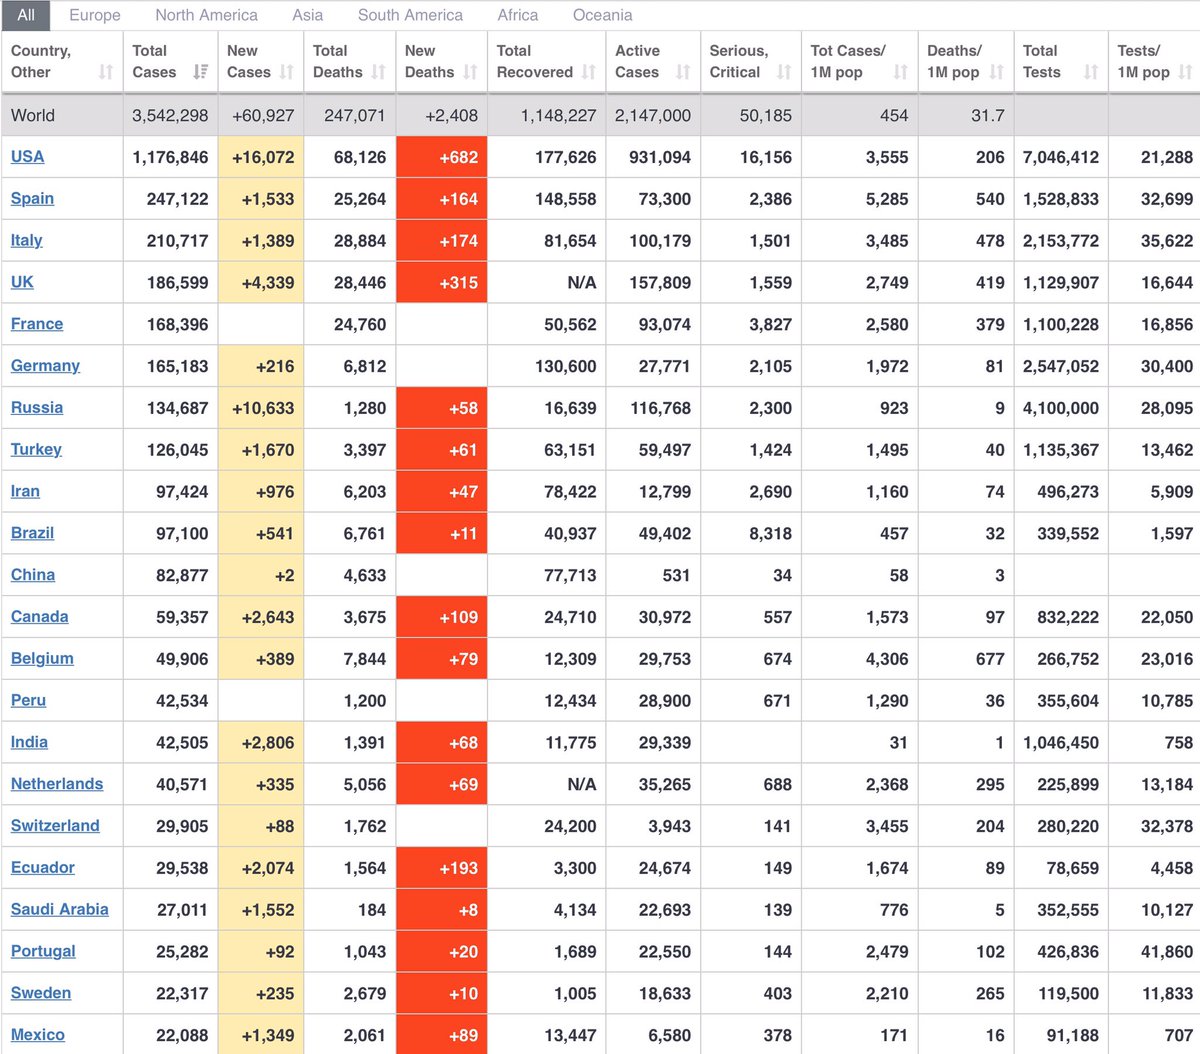The image size is (1200, 1054).
Task: Sort by Serious, Critical arrows icon
Action: pyautogui.click(x=784, y=72)
